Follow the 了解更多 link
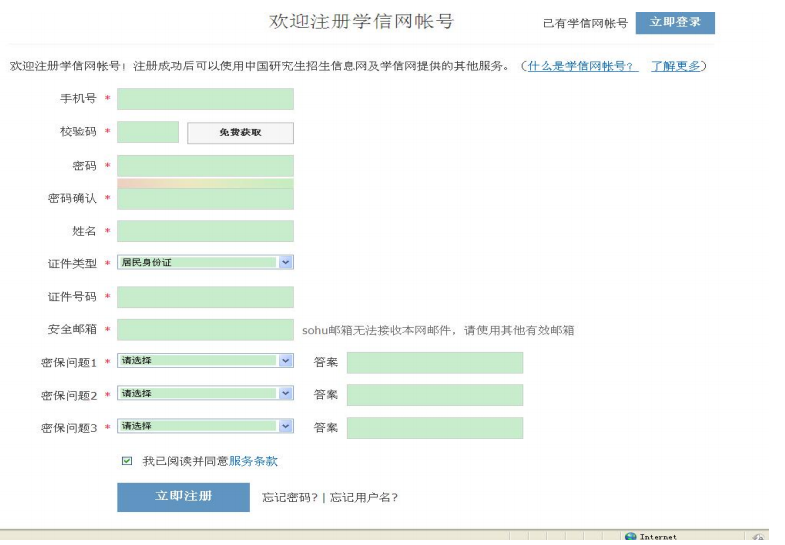The height and width of the screenshot is (545, 785). pos(675,66)
